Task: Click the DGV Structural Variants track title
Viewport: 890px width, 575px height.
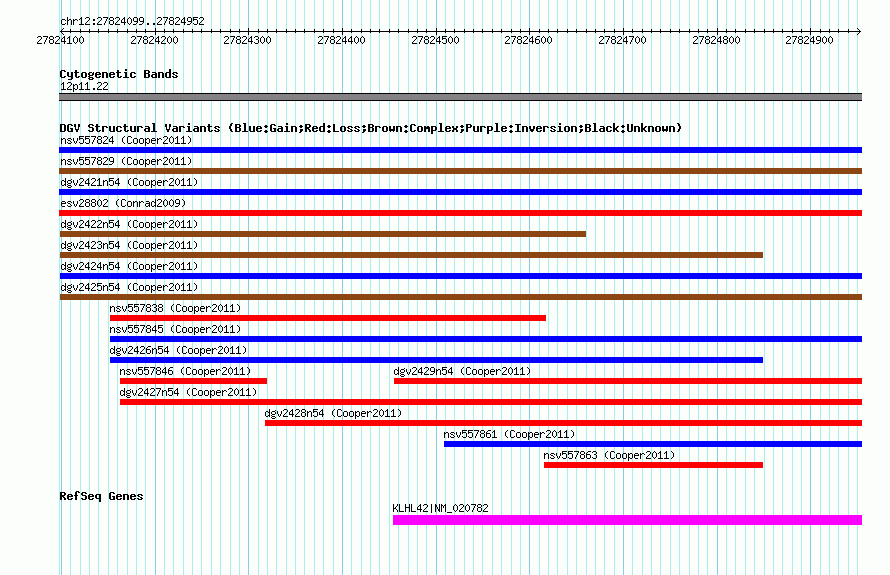Action: [371, 128]
